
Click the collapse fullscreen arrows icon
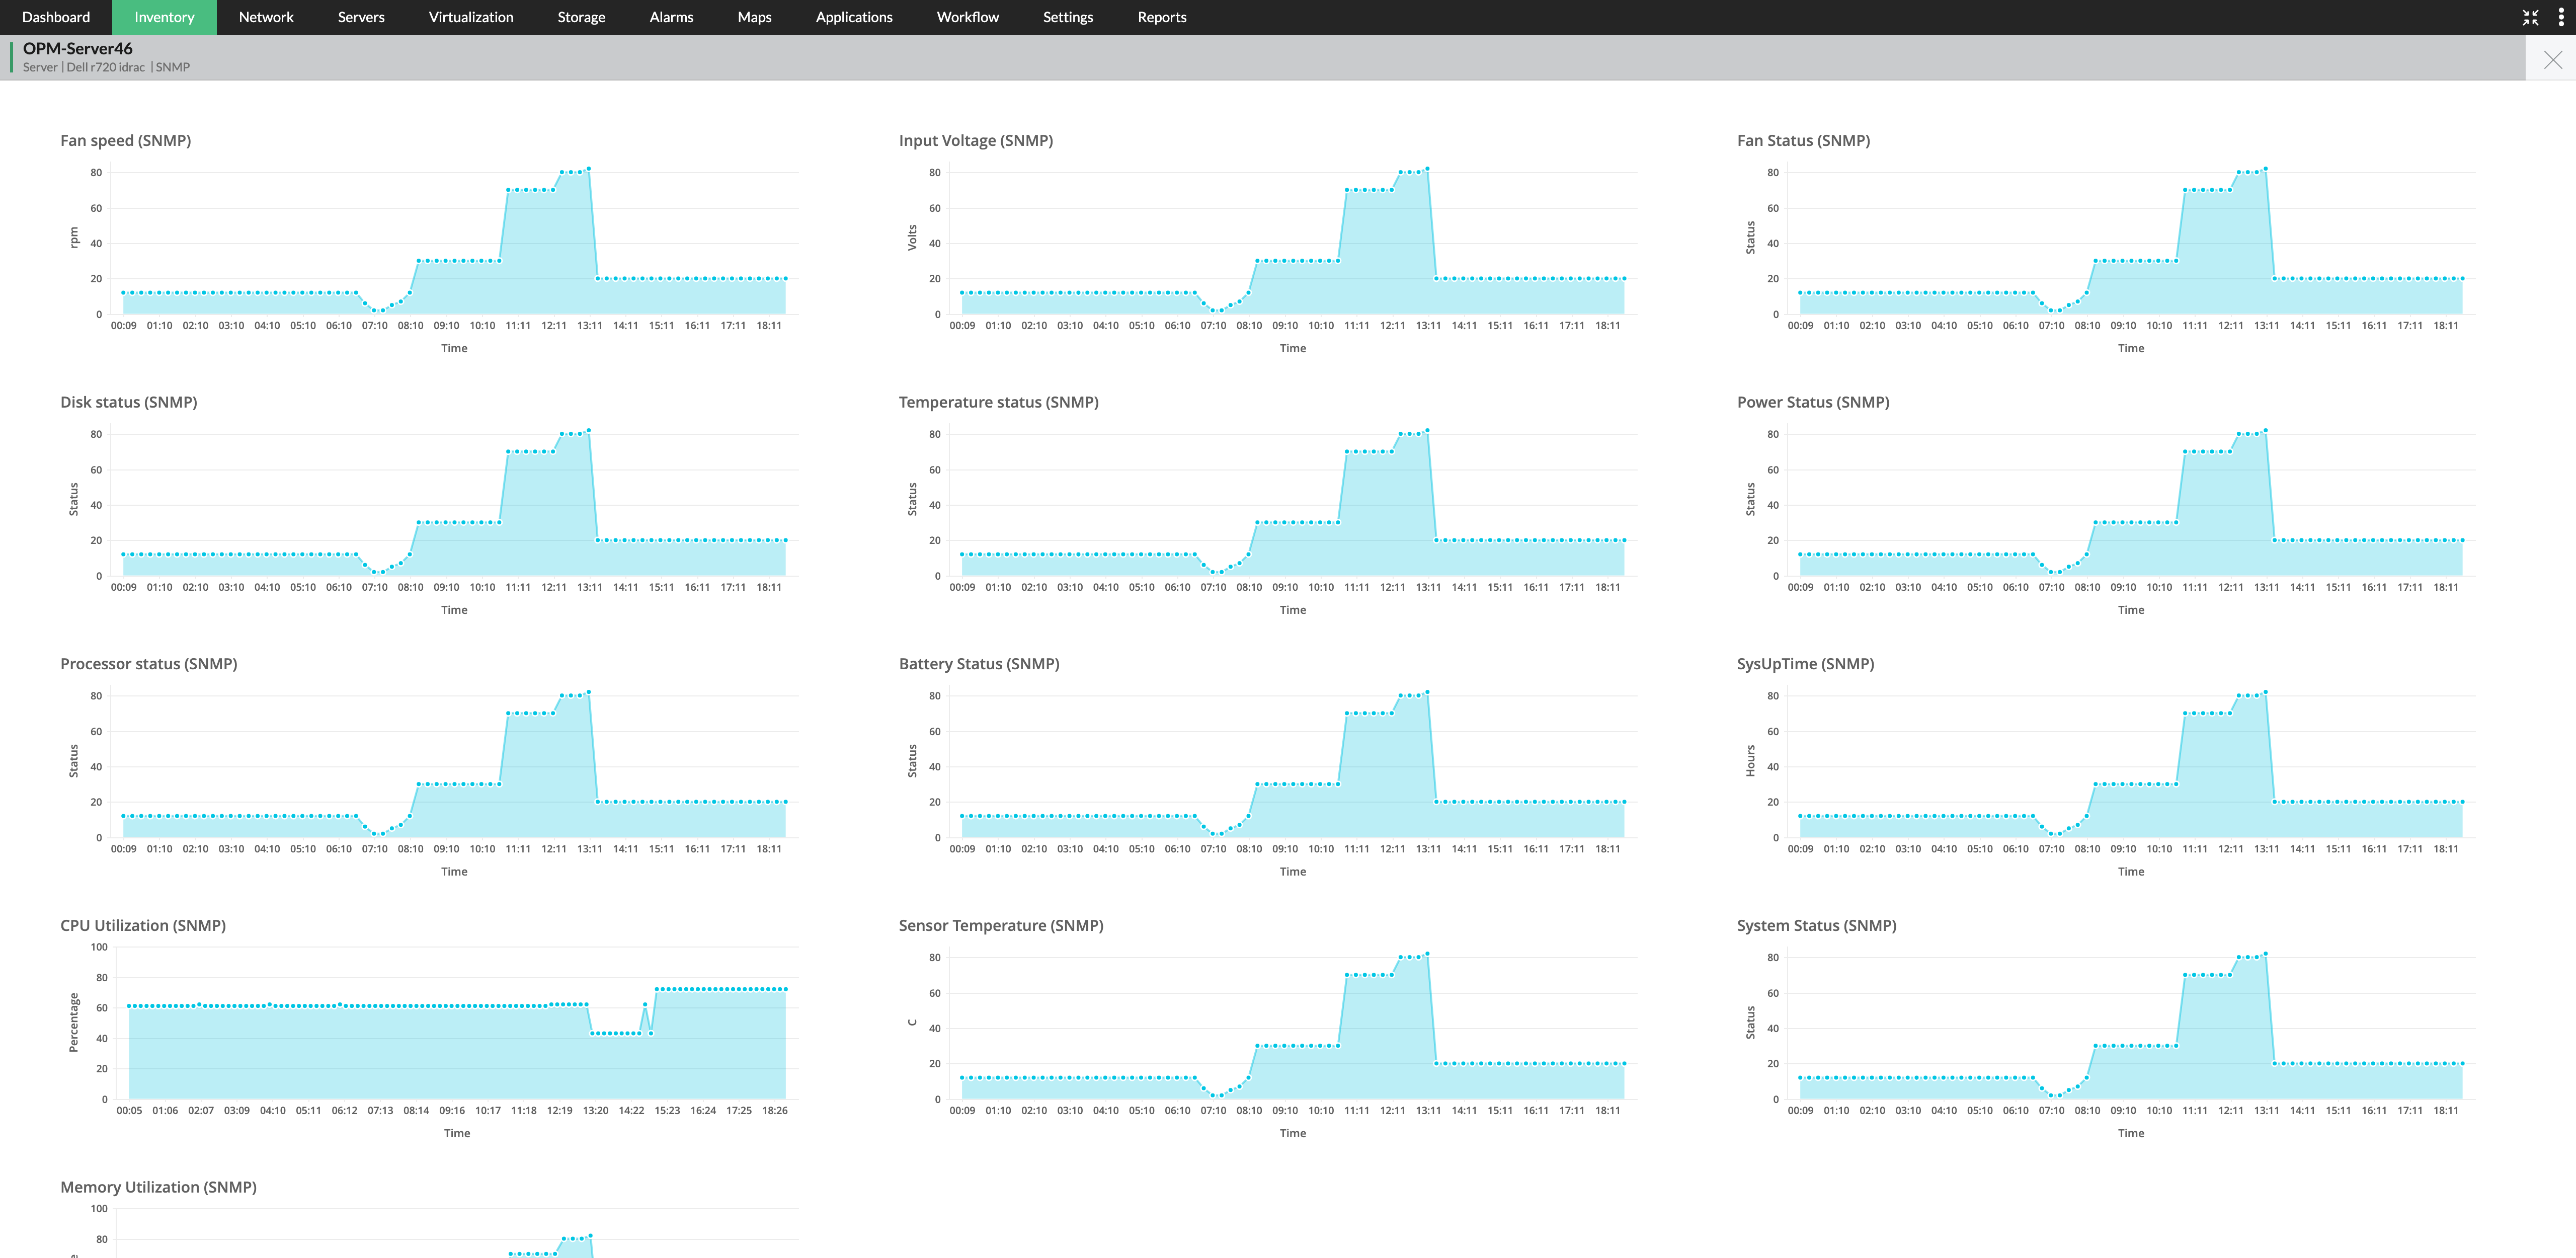[x=2530, y=17]
